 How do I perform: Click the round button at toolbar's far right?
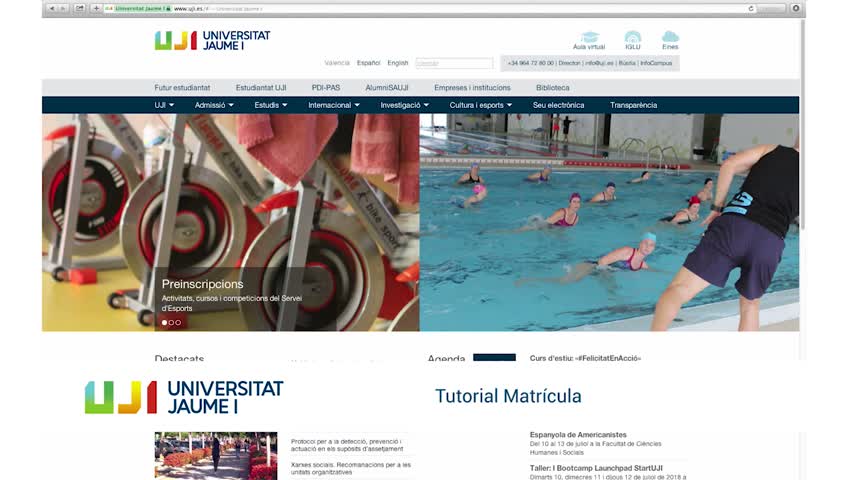pos(796,9)
